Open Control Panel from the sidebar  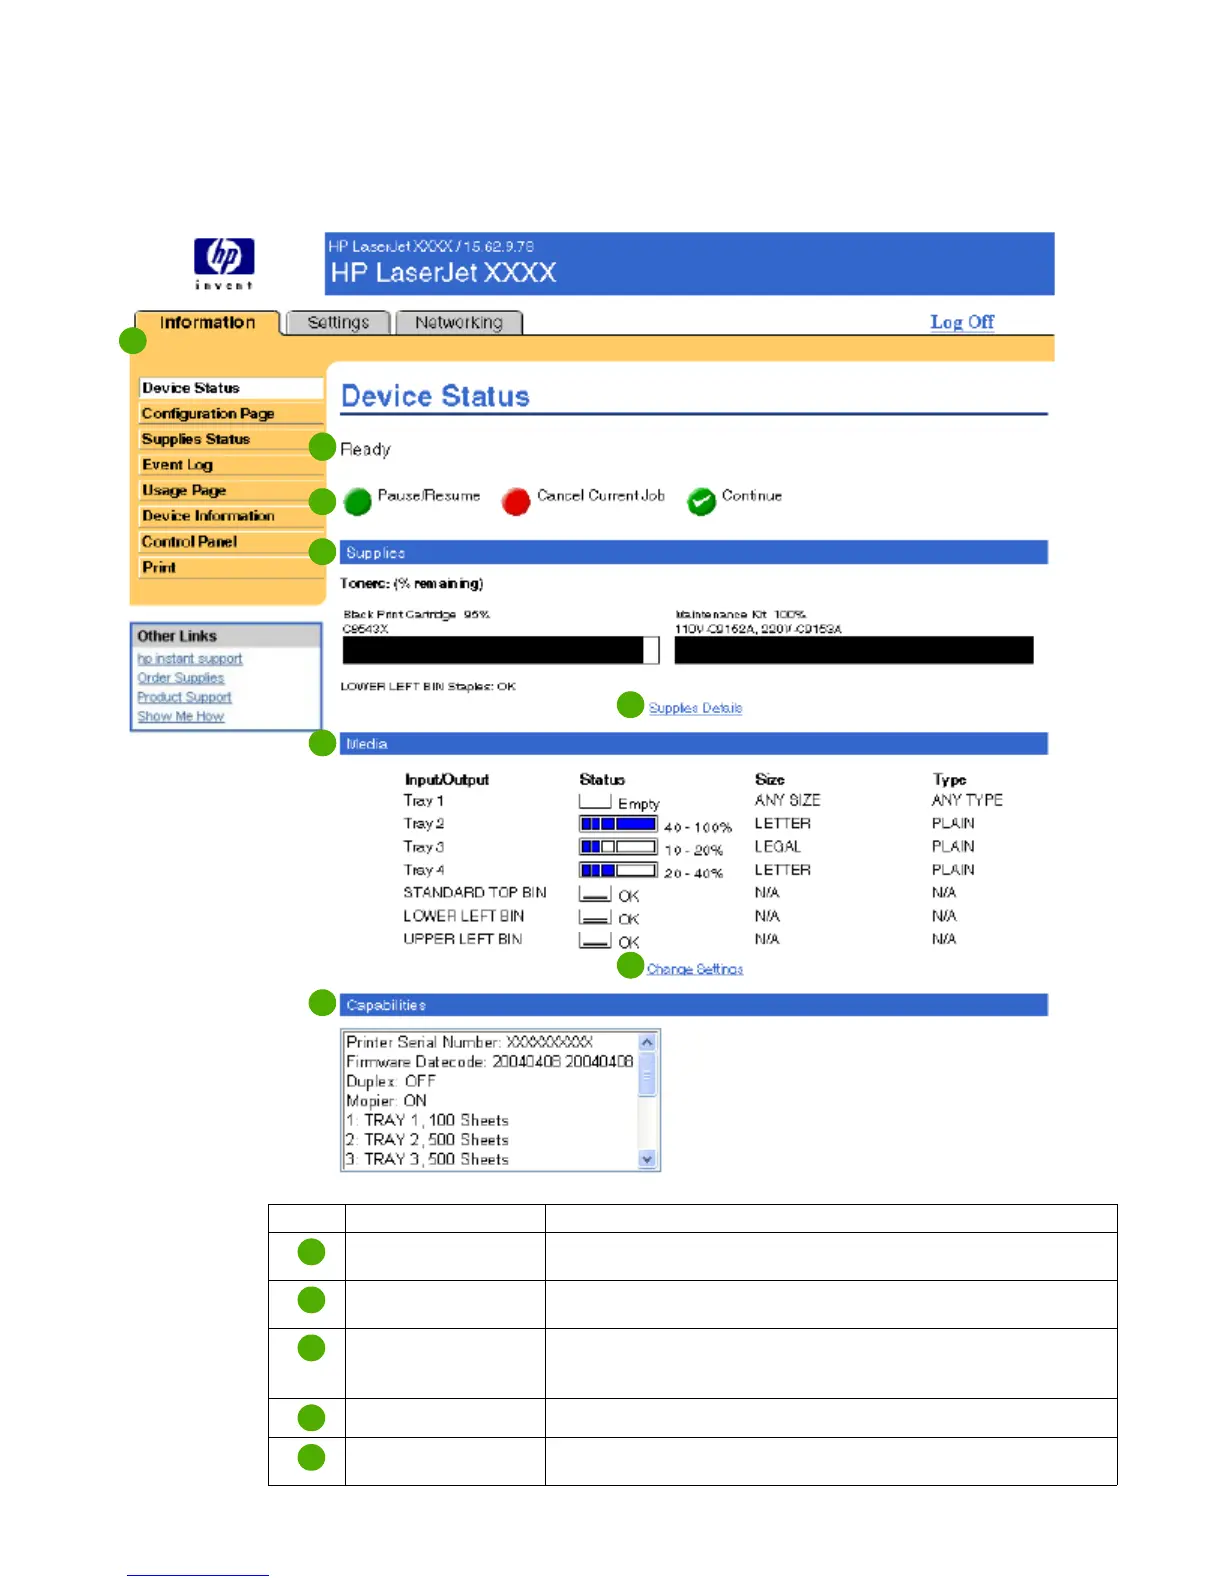230,542
